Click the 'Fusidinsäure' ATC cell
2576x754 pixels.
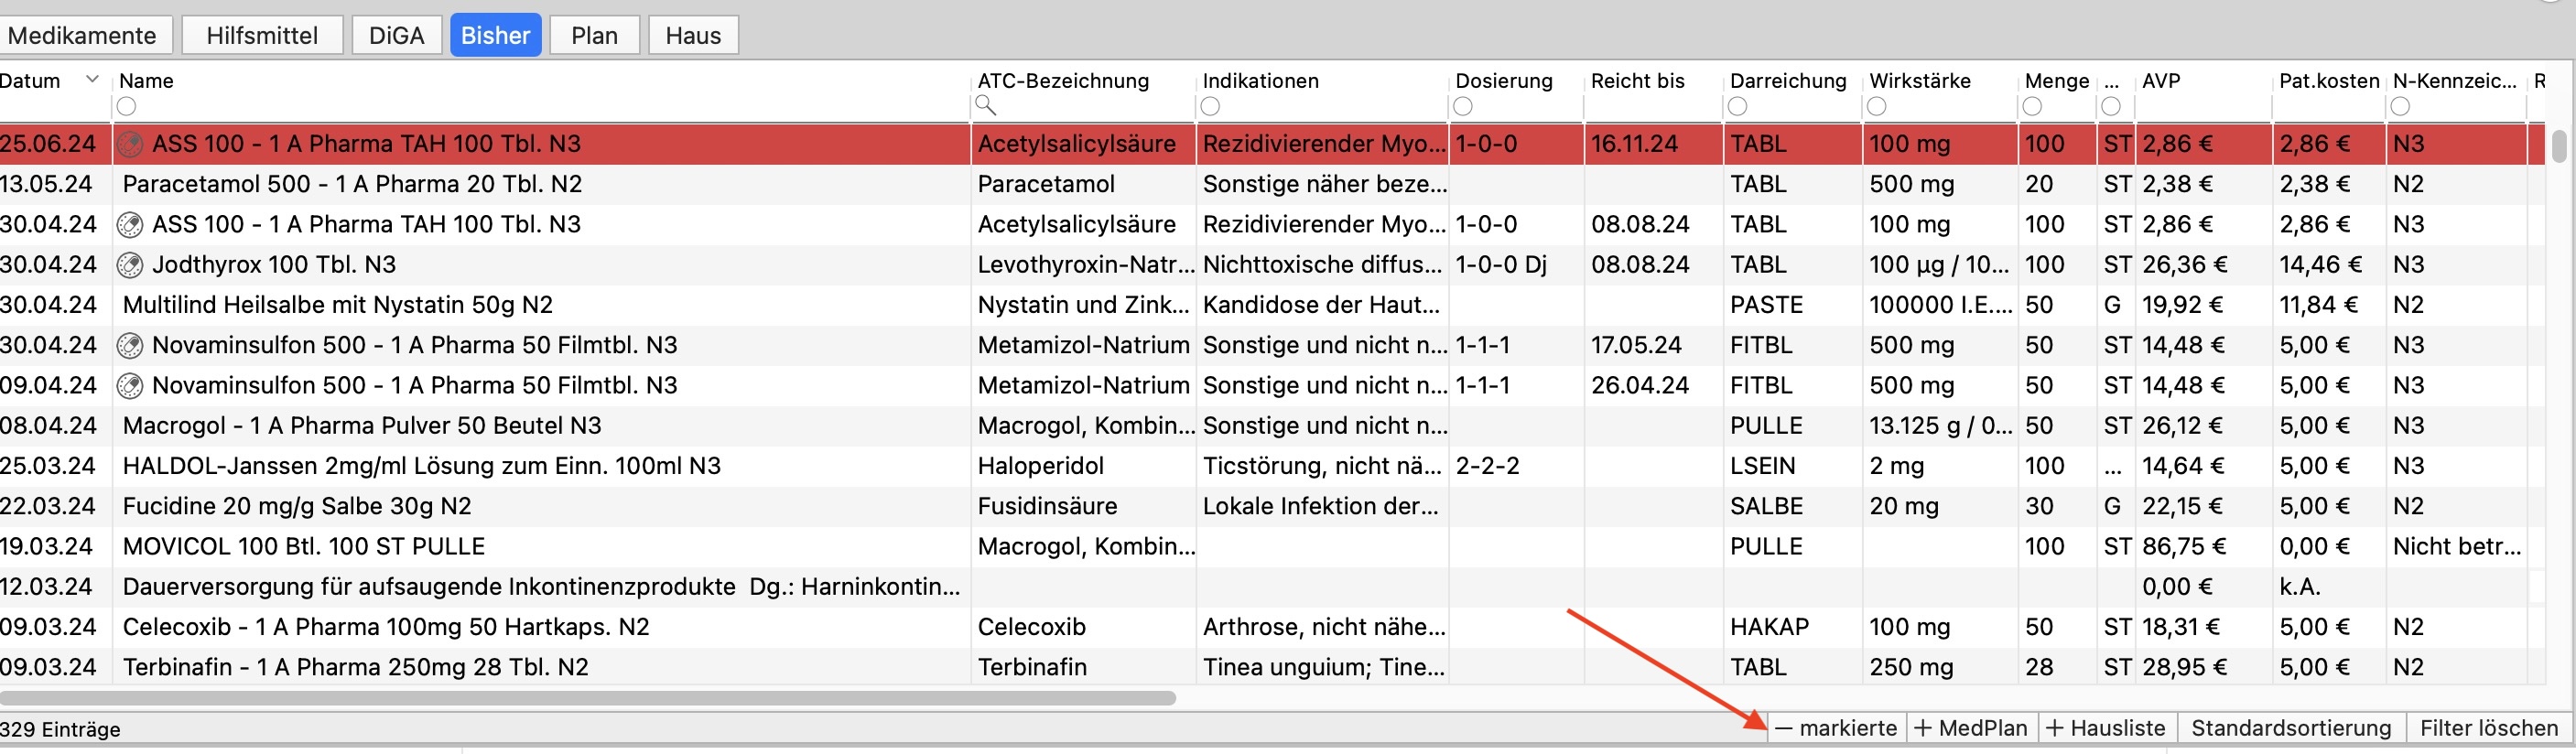1047,507
